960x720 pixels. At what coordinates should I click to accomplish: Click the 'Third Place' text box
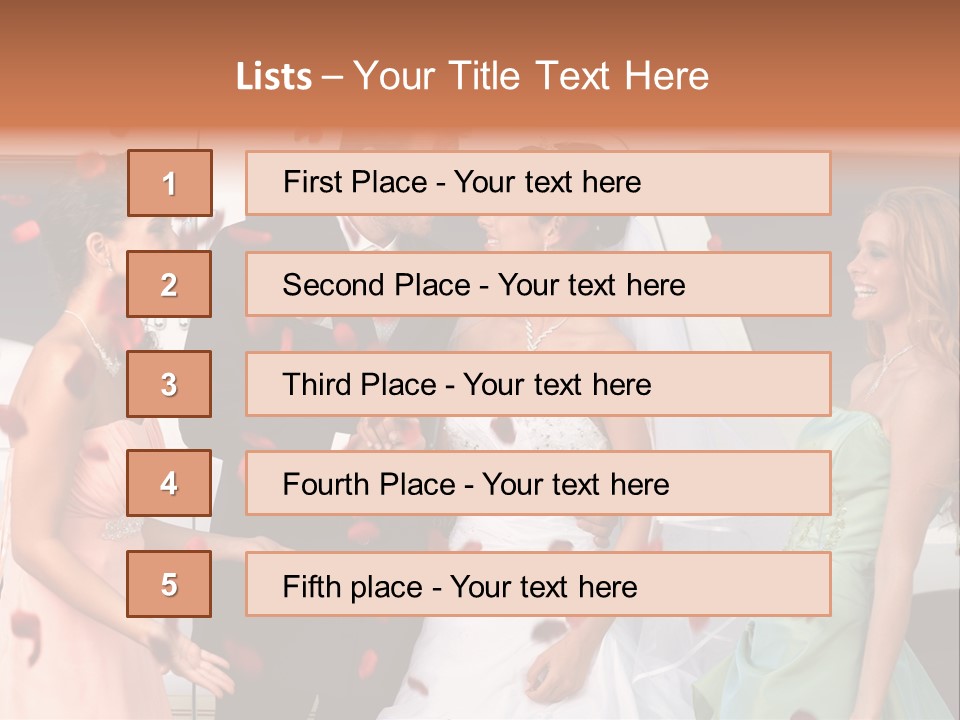(538, 384)
